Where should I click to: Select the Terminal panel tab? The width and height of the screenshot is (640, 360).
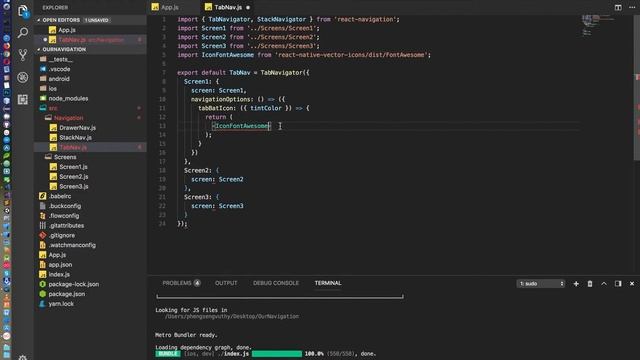click(328, 283)
